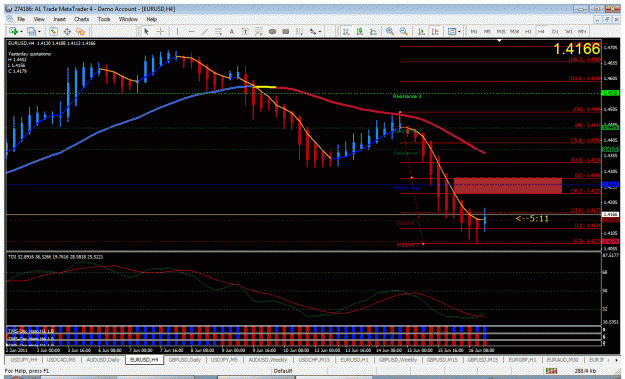The width and height of the screenshot is (625, 379).
Task: Zoom in on the chart
Action: point(390,31)
